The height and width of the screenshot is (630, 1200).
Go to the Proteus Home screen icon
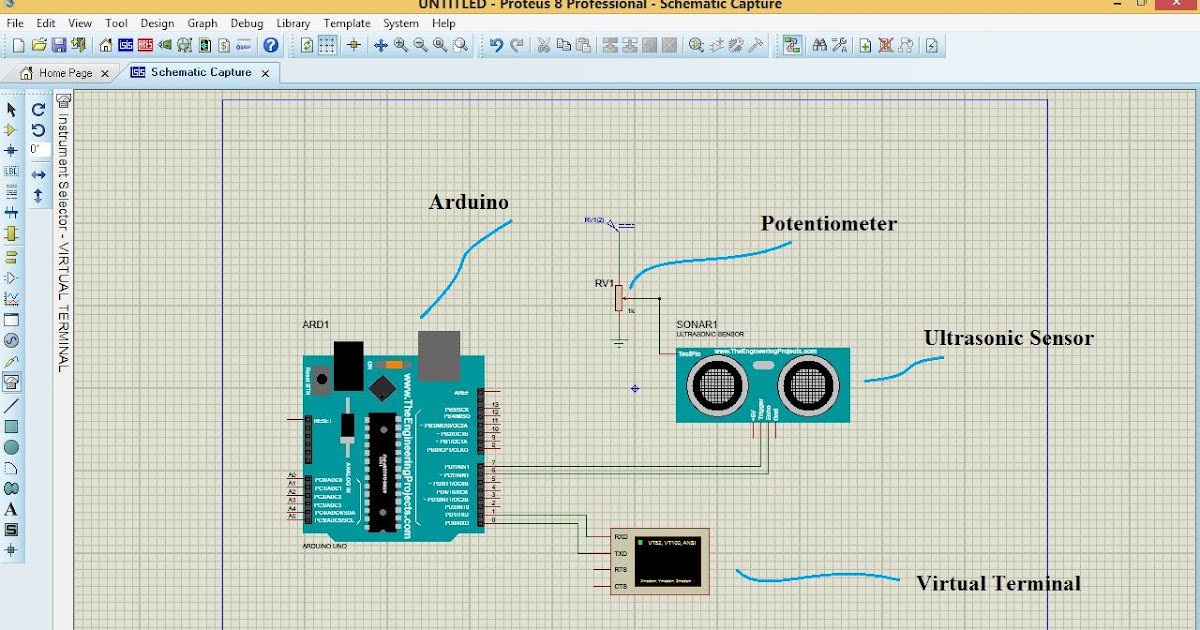pyautogui.click(x=104, y=45)
